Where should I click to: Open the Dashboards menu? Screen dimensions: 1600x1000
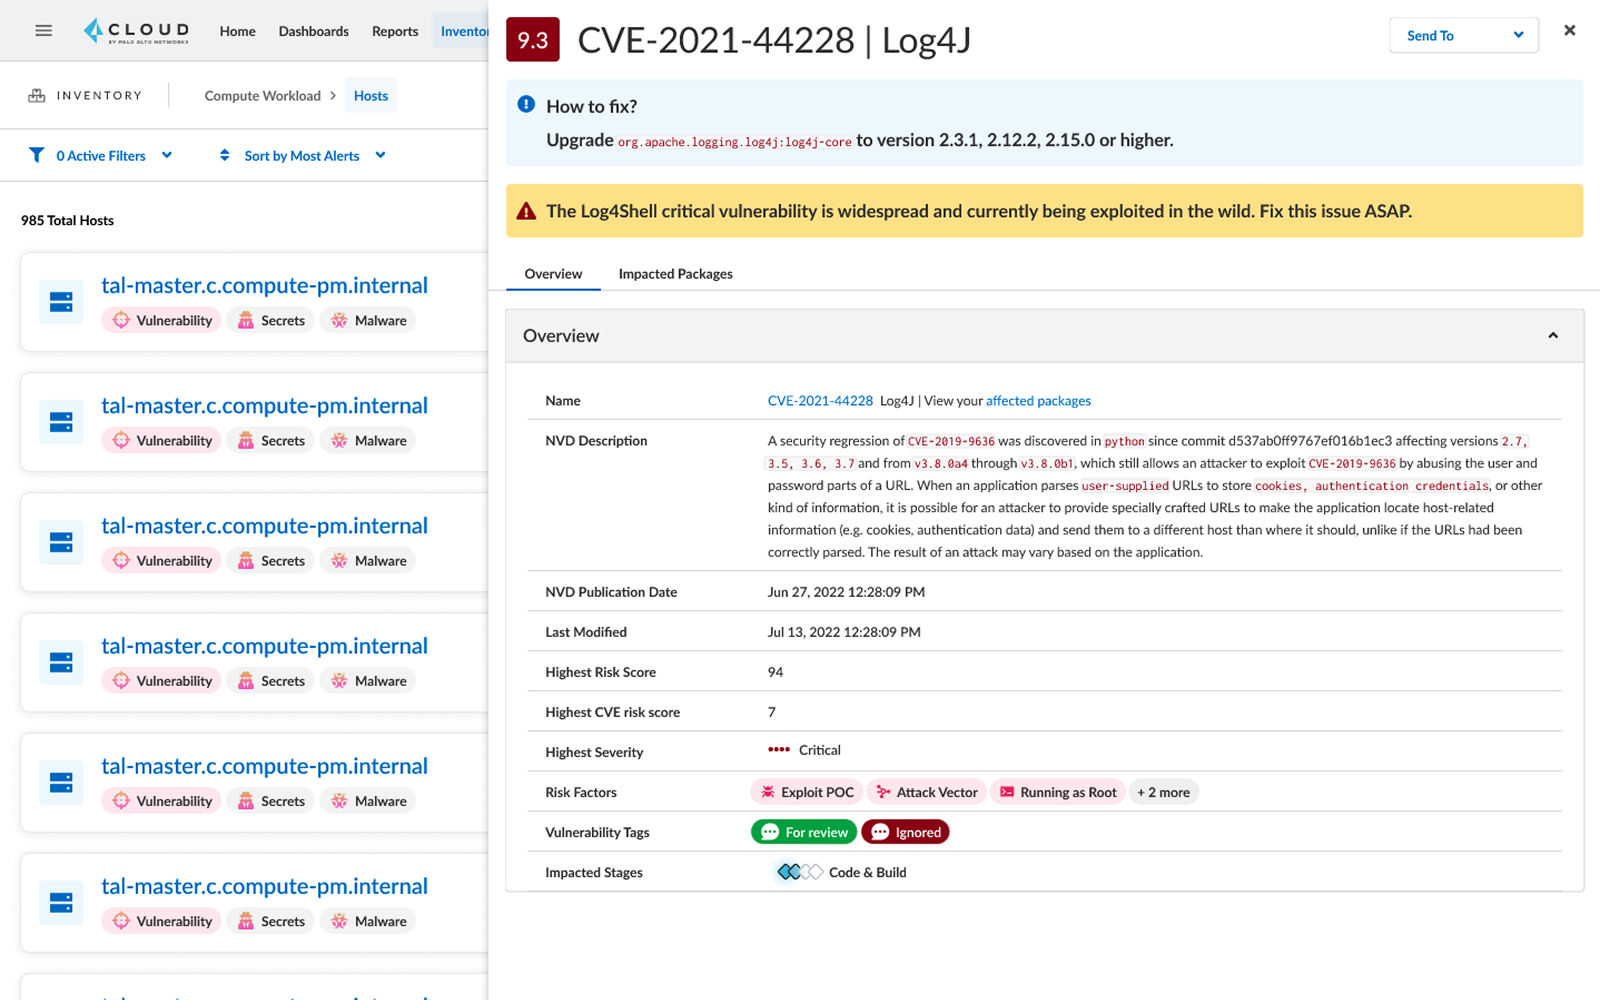314,31
